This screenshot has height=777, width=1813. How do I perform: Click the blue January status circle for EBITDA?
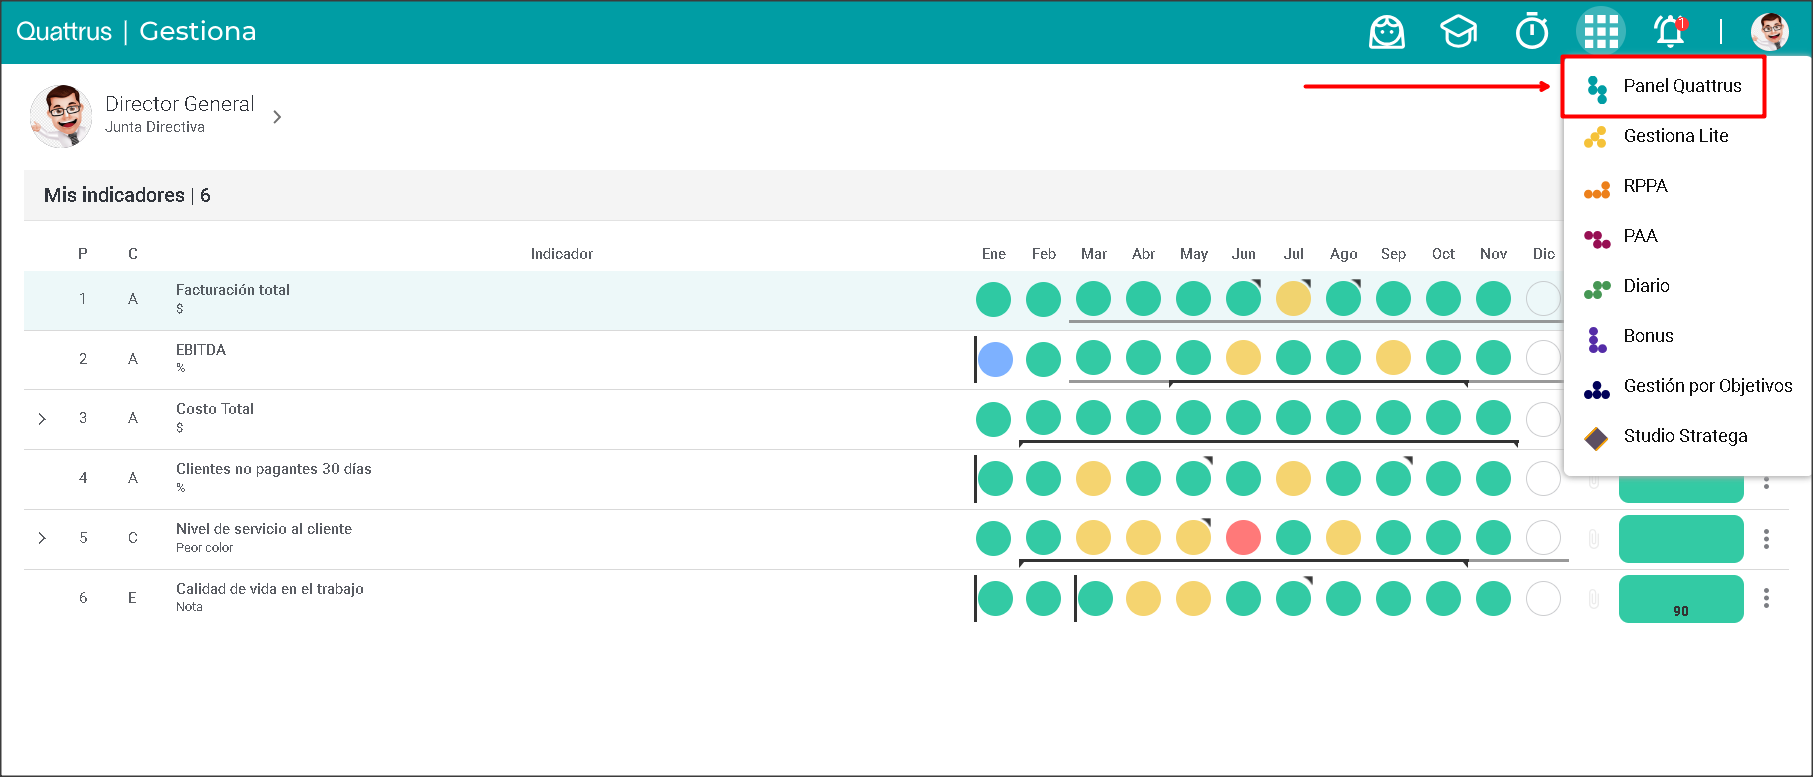click(995, 359)
